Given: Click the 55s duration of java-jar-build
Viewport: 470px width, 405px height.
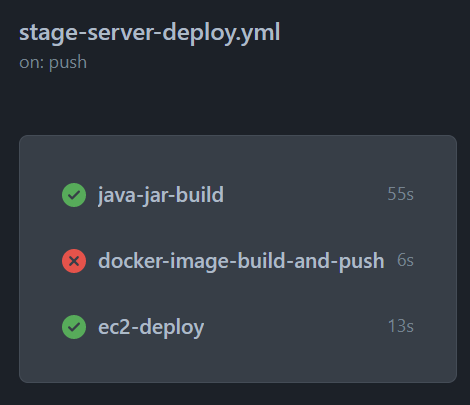Looking at the screenshot, I should click(x=400, y=194).
